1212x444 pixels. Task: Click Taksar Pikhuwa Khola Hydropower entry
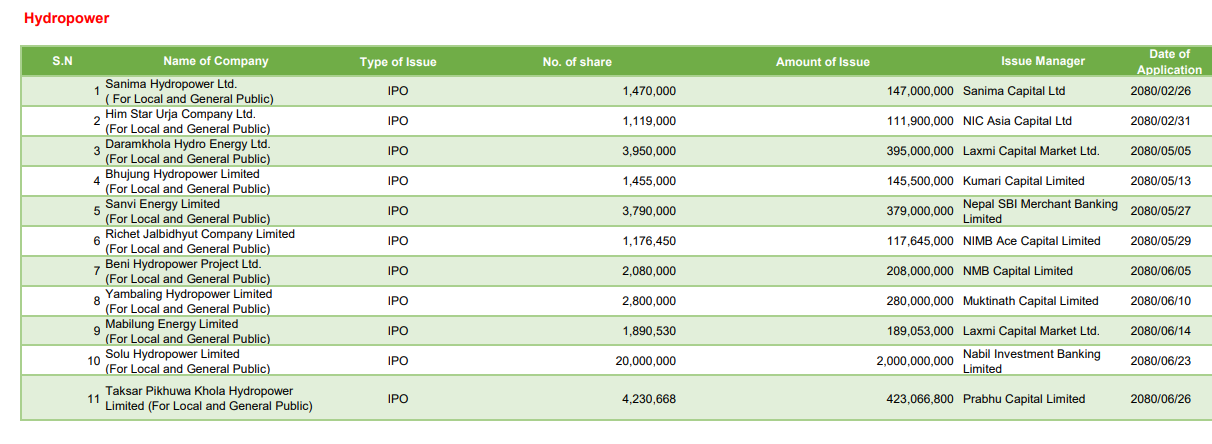(199, 391)
